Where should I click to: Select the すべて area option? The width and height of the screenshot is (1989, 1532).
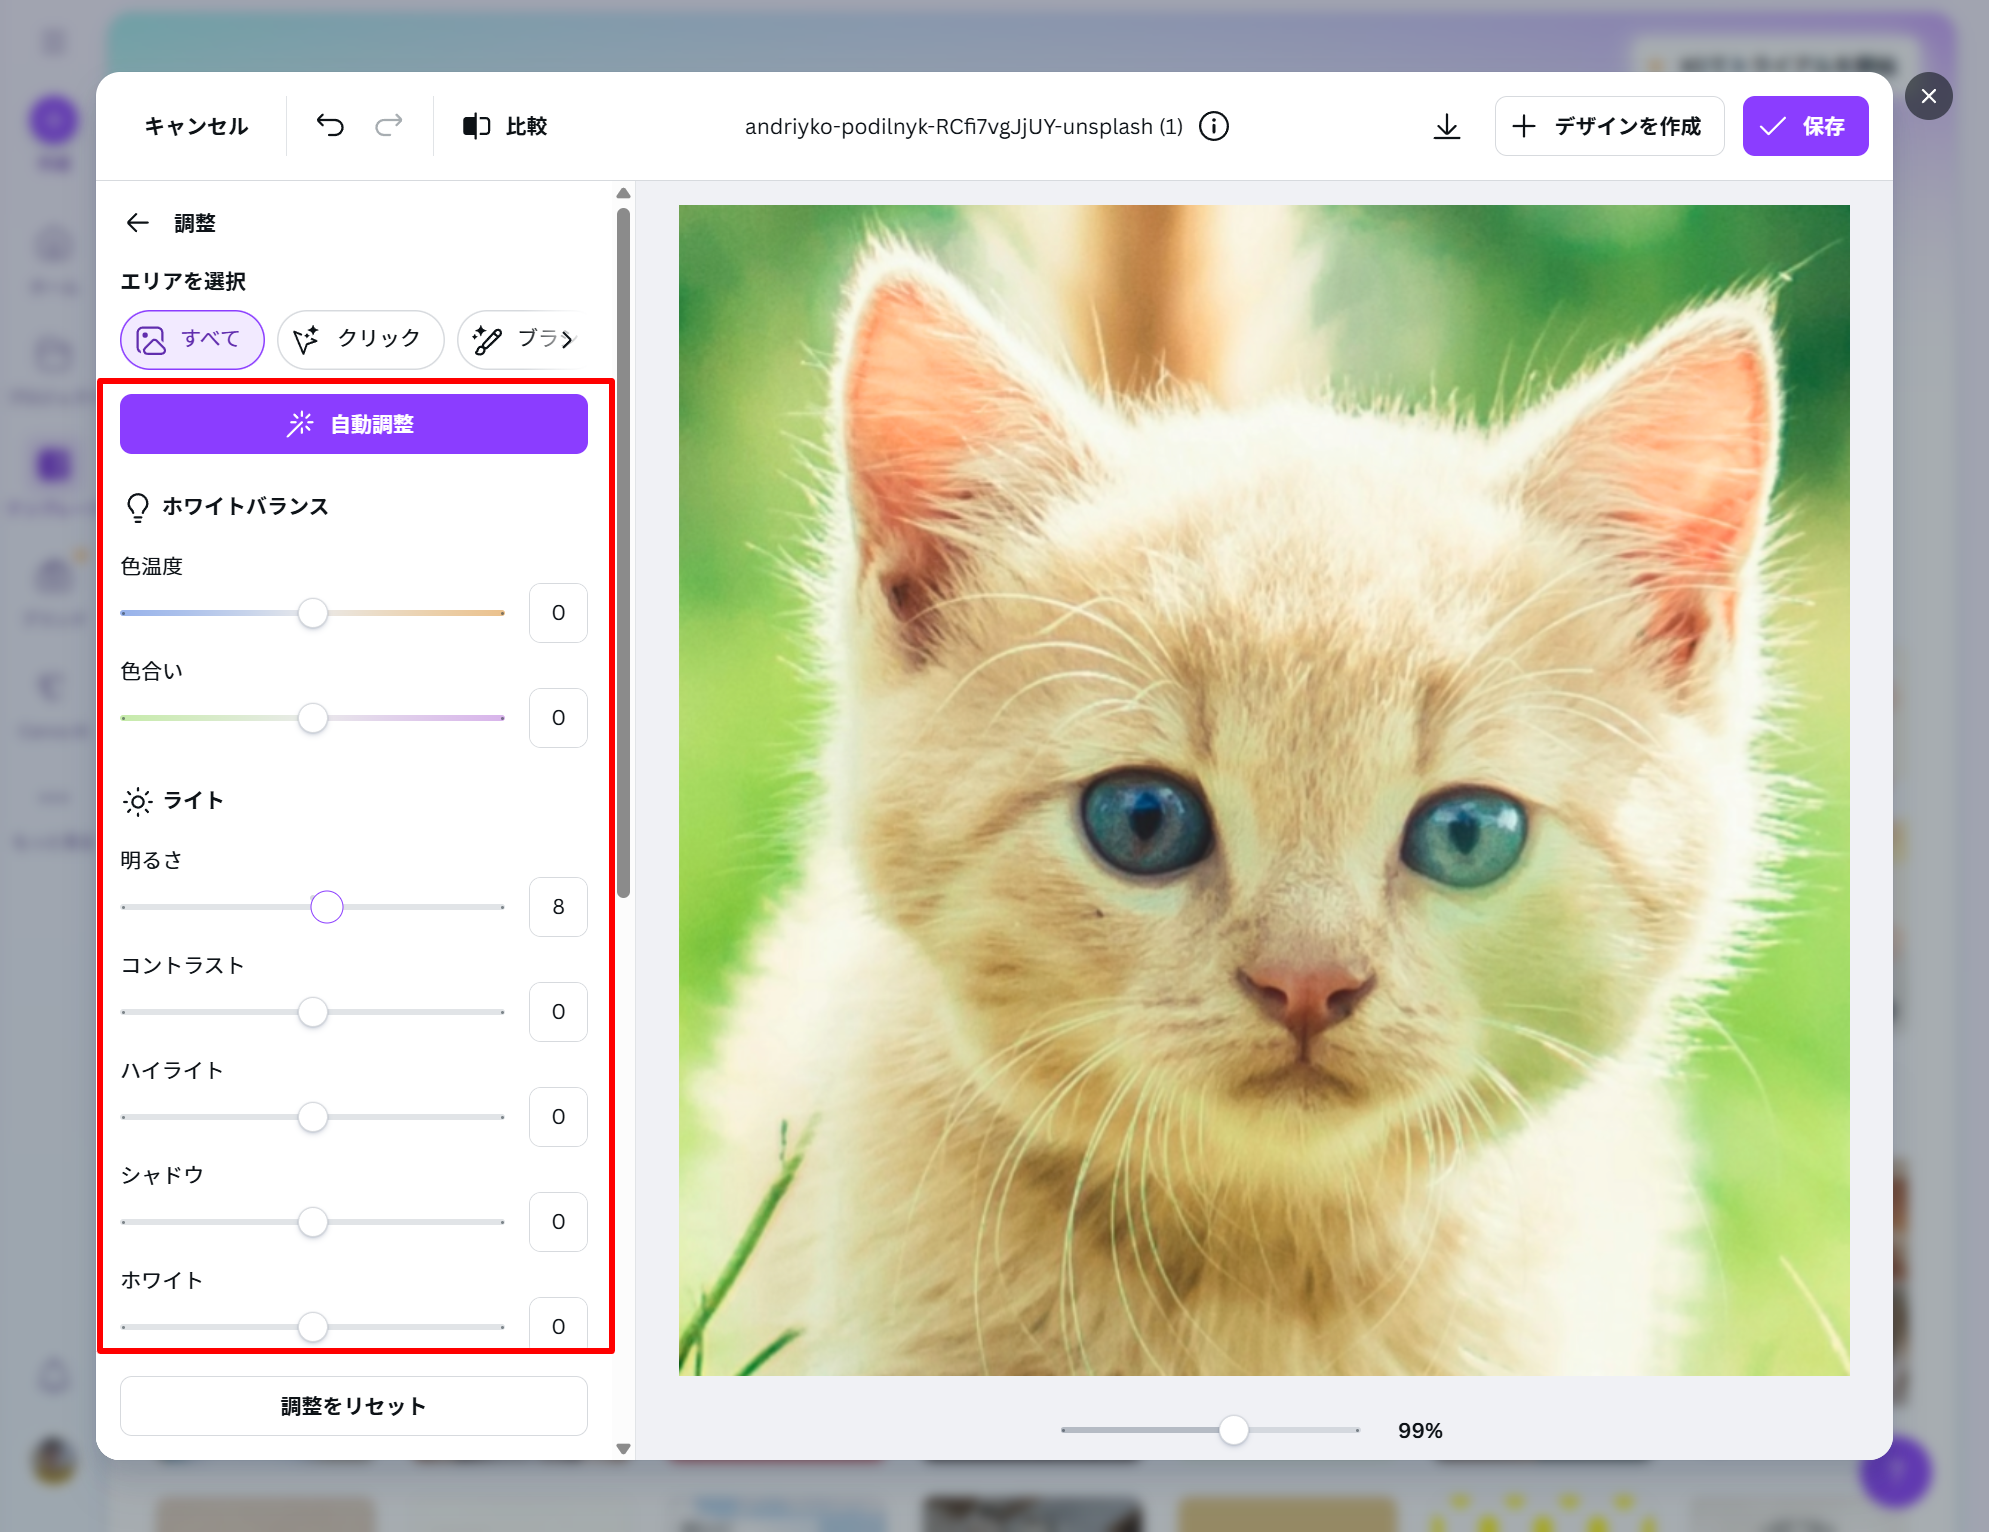pos(192,340)
